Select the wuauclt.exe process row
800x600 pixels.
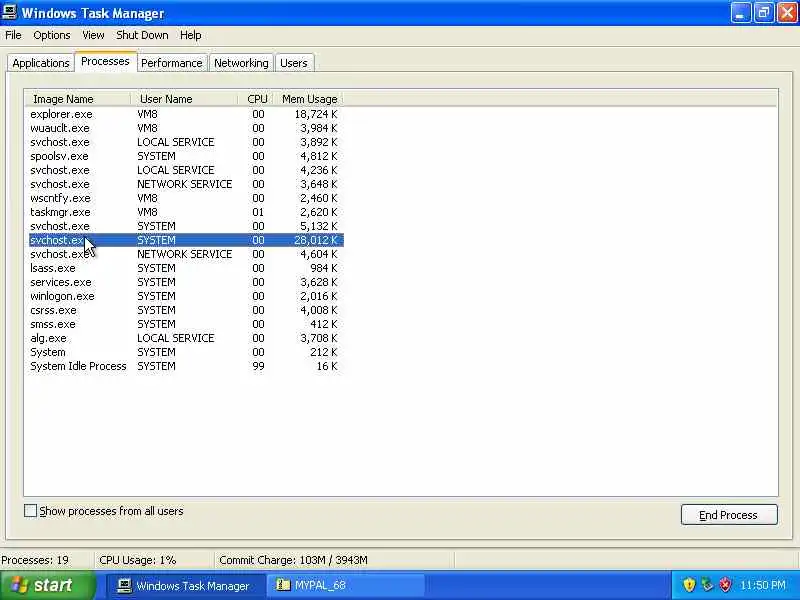(x=186, y=128)
